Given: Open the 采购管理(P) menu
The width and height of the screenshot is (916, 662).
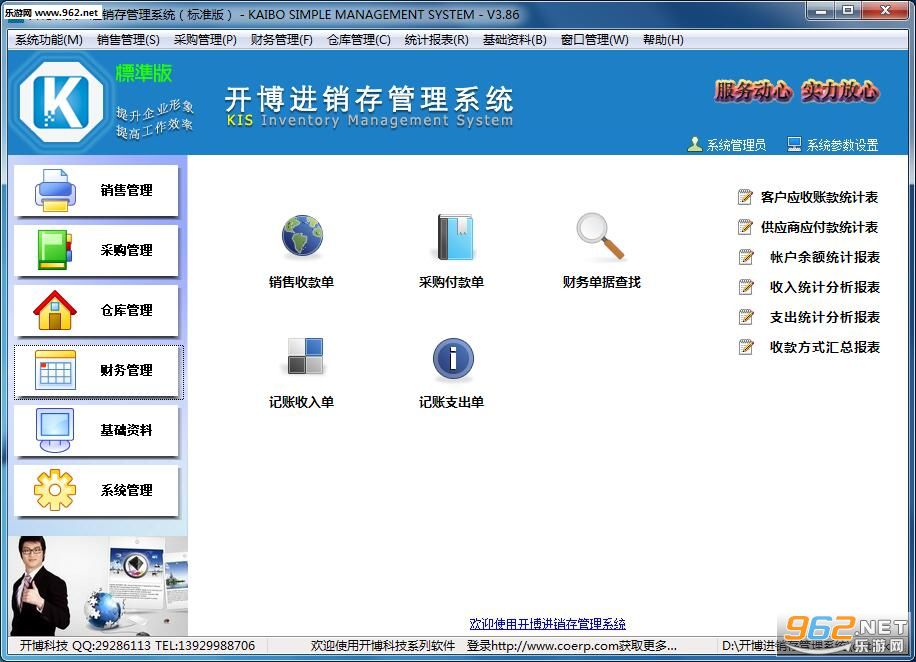Looking at the screenshot, I should point(205,40).
